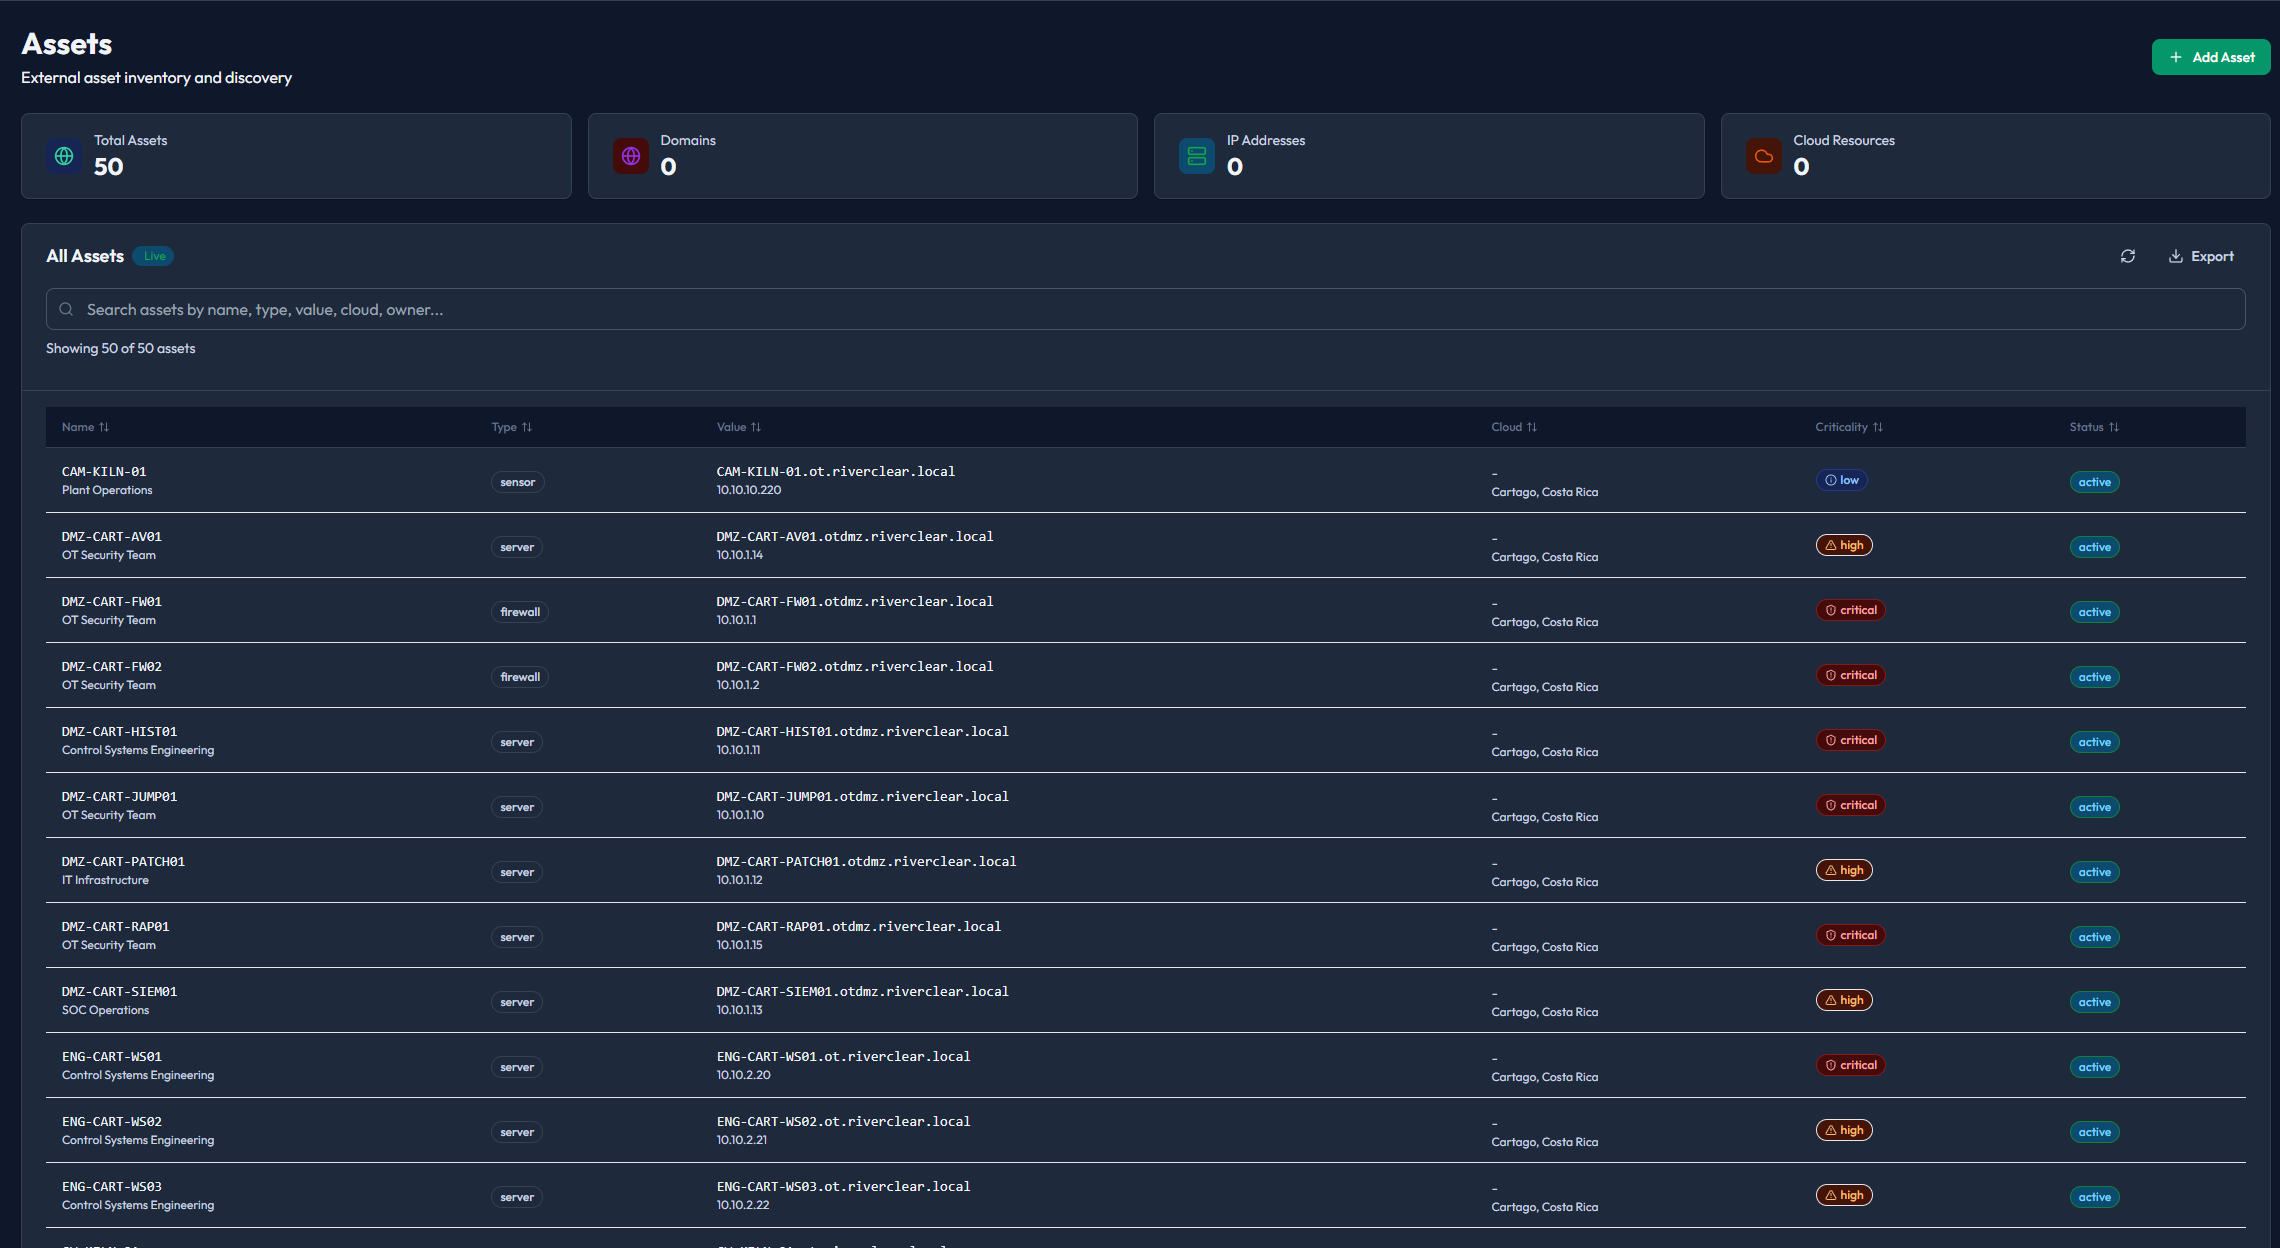2280x1248 pixels.
Task: Refresh the asset list
Action: pyautogui.click(x=2127, y=256)
